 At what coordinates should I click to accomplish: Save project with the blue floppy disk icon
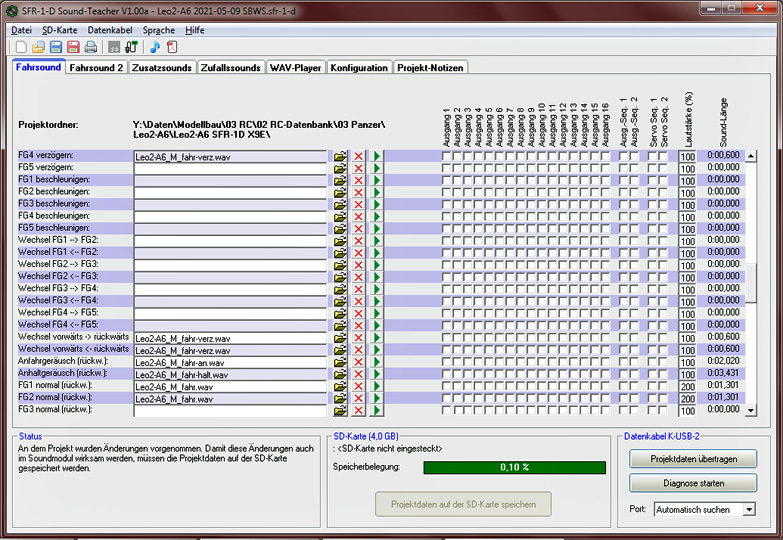point(56,47)
